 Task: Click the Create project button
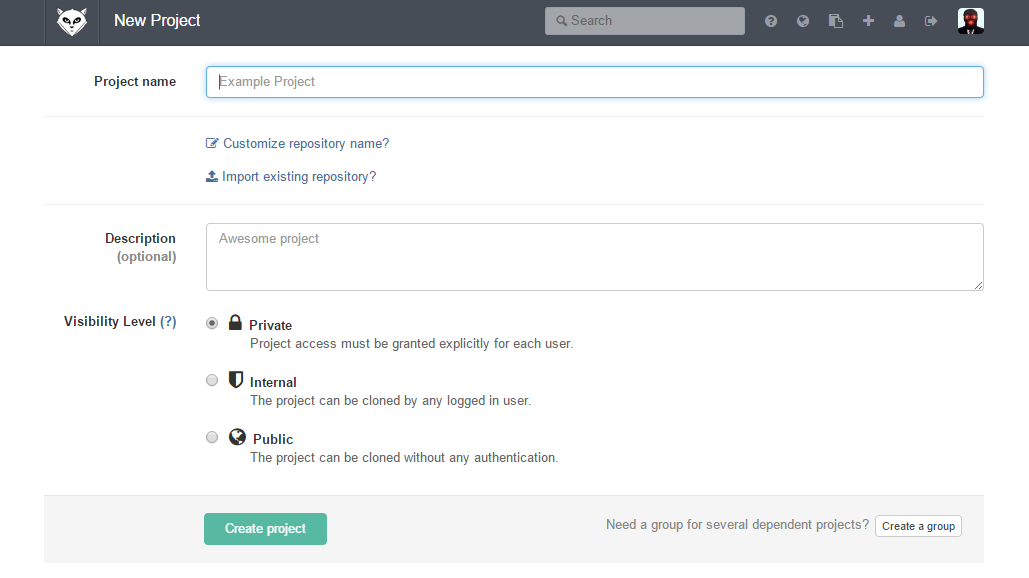click(x=265, y=529)
